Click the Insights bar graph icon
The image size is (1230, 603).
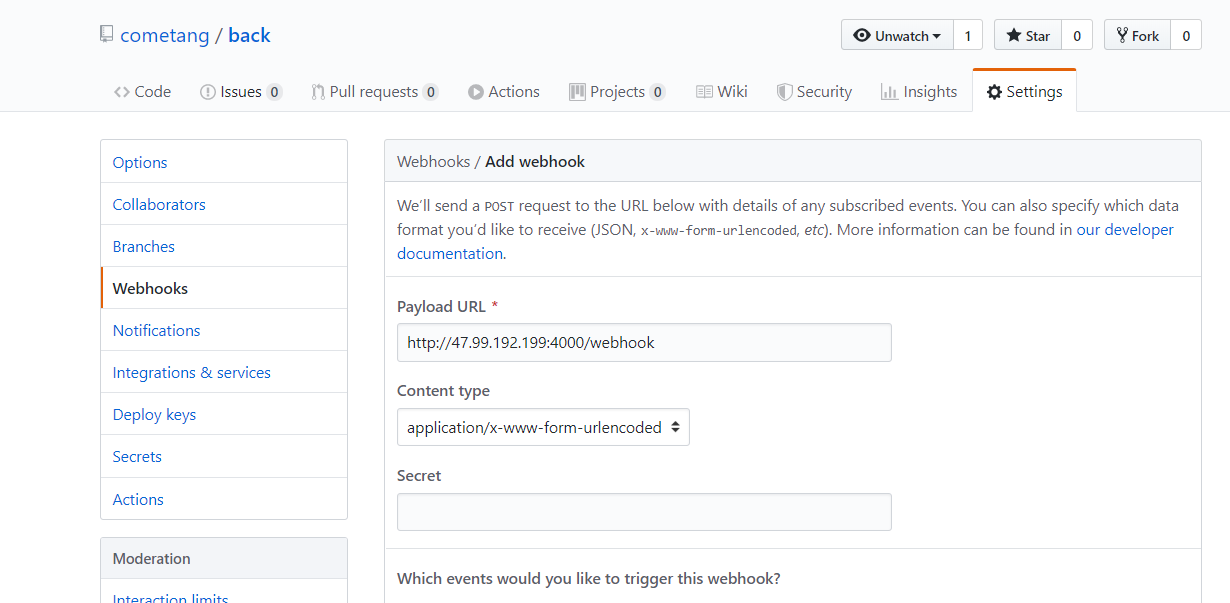pos(889,92)
